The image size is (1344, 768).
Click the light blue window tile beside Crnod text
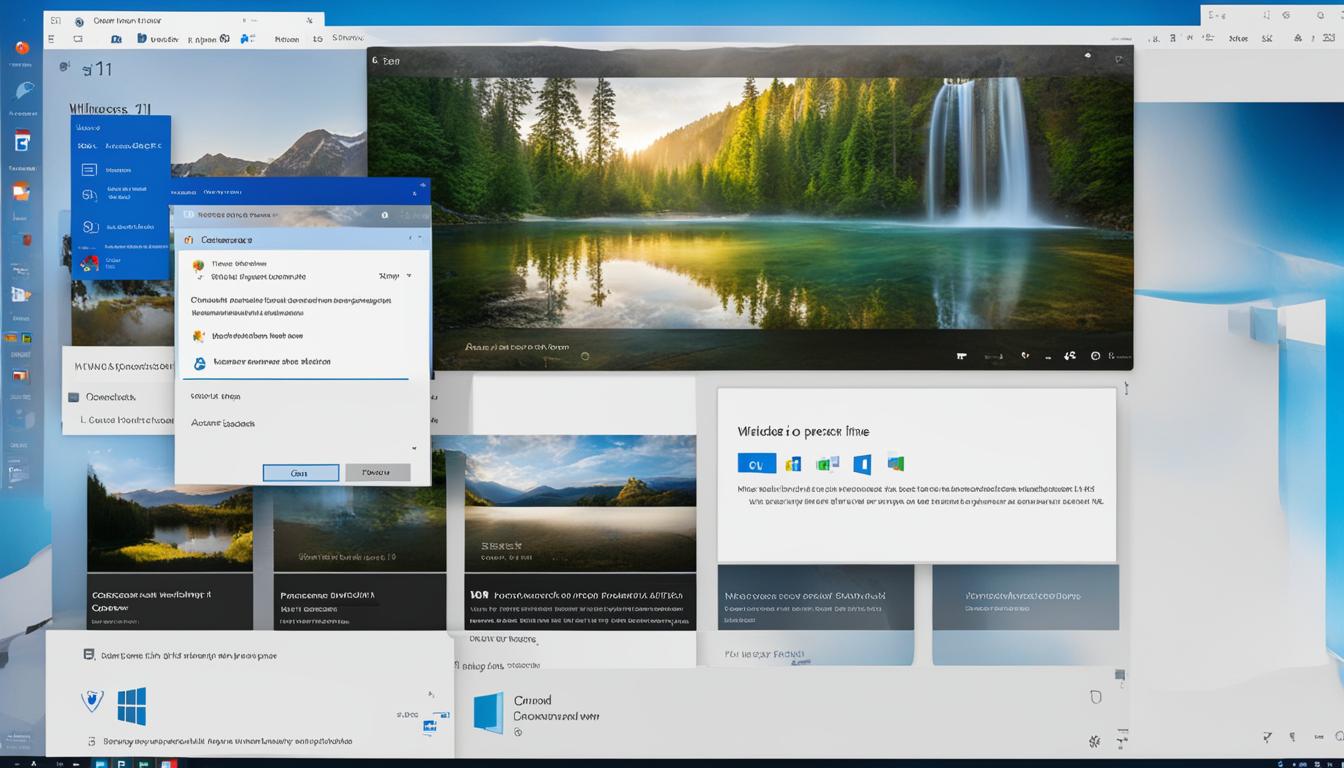pyautogui.click(x=488, y=713)
